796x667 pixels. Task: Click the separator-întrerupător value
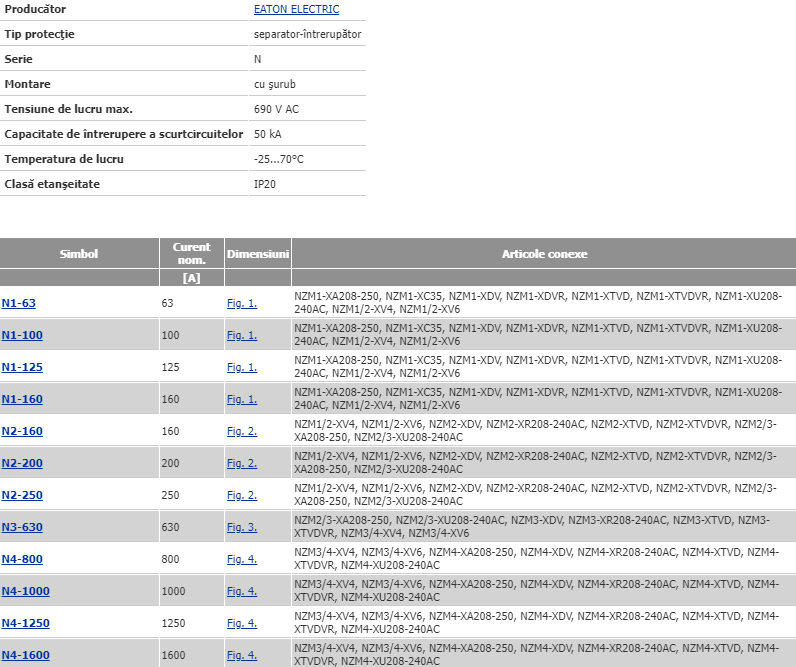click(x=308, y=34)
